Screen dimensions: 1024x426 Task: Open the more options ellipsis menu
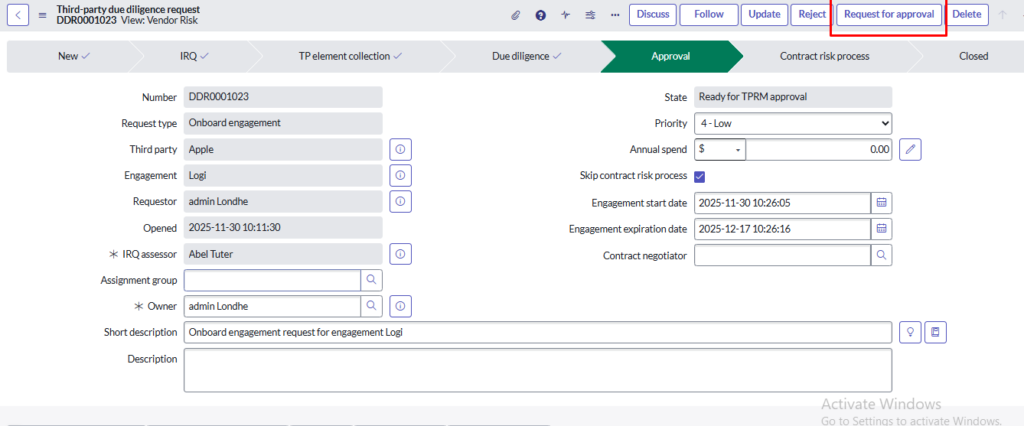[x=614, y=15]
